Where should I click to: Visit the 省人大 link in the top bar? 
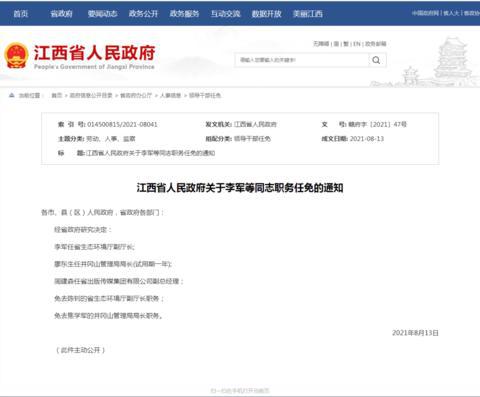click(x=451, y=13)
